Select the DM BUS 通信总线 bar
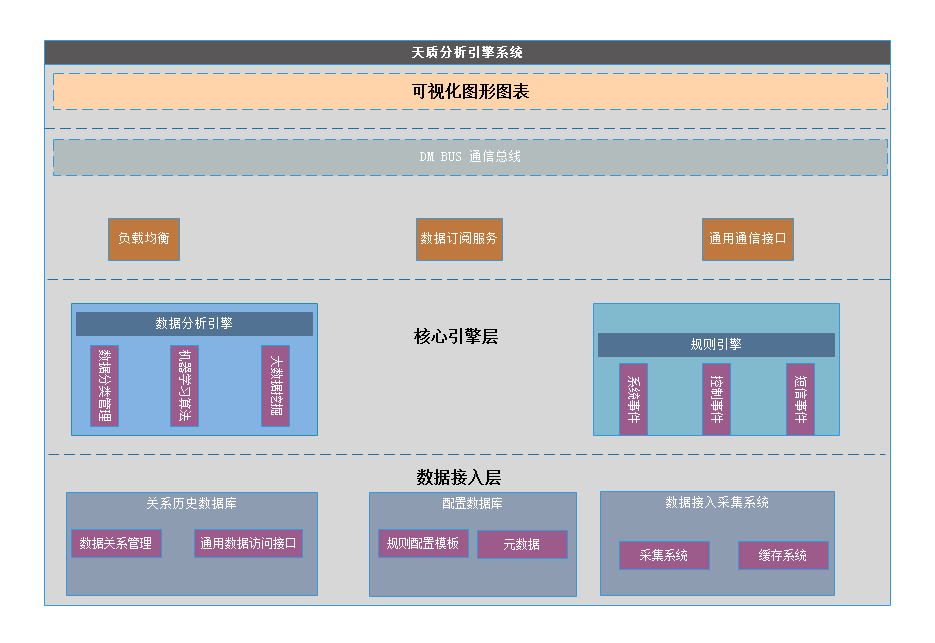Screen dimensions: 935x643 pyautogui.click(x=470, y=157)
